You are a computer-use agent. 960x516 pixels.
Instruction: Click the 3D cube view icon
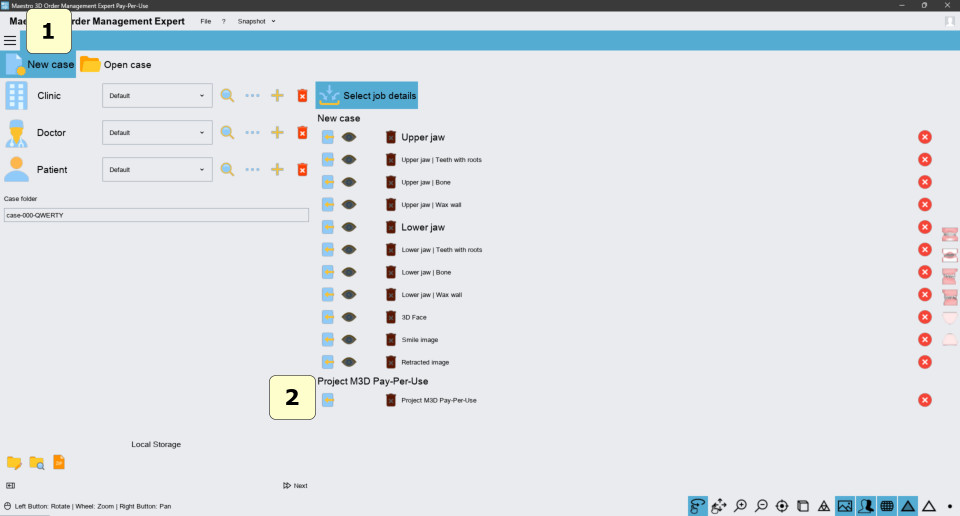point(803,506)
